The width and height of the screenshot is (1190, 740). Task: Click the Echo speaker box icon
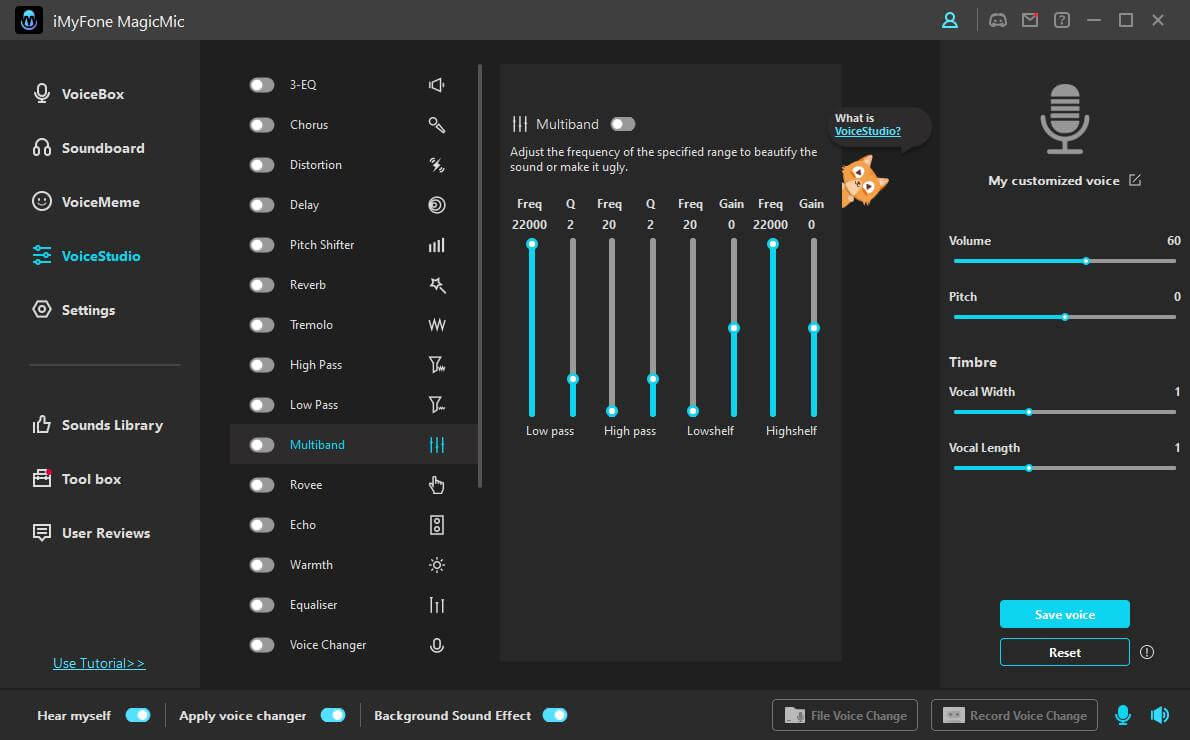tap(436, 525)
